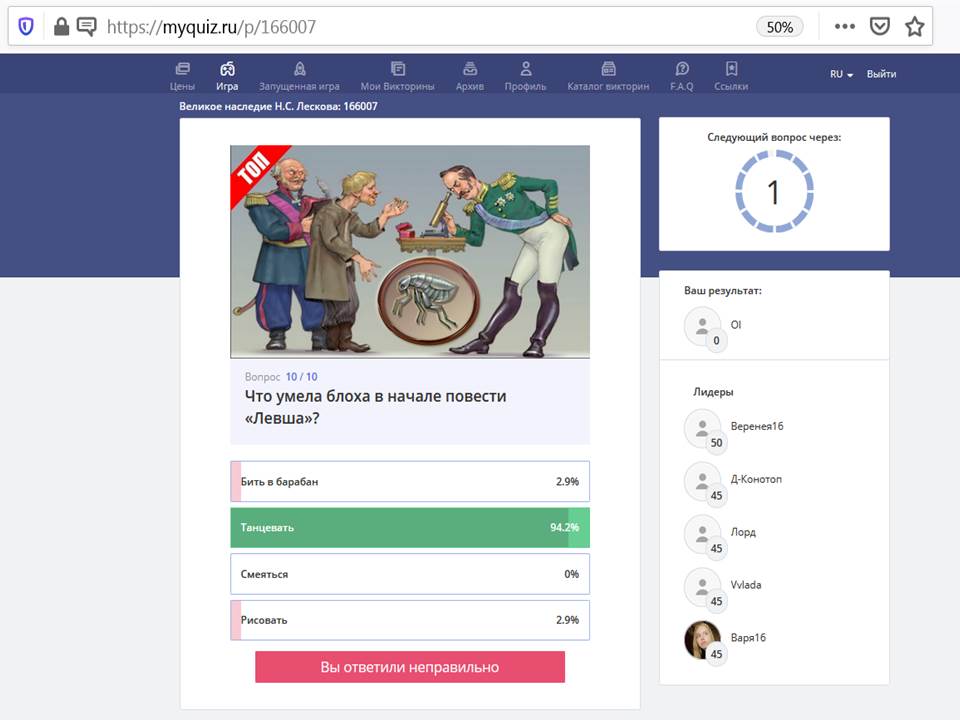This screenshot has width=960, height=720.
Task: Select the Танцевать answer option
Action: (409, 527)
